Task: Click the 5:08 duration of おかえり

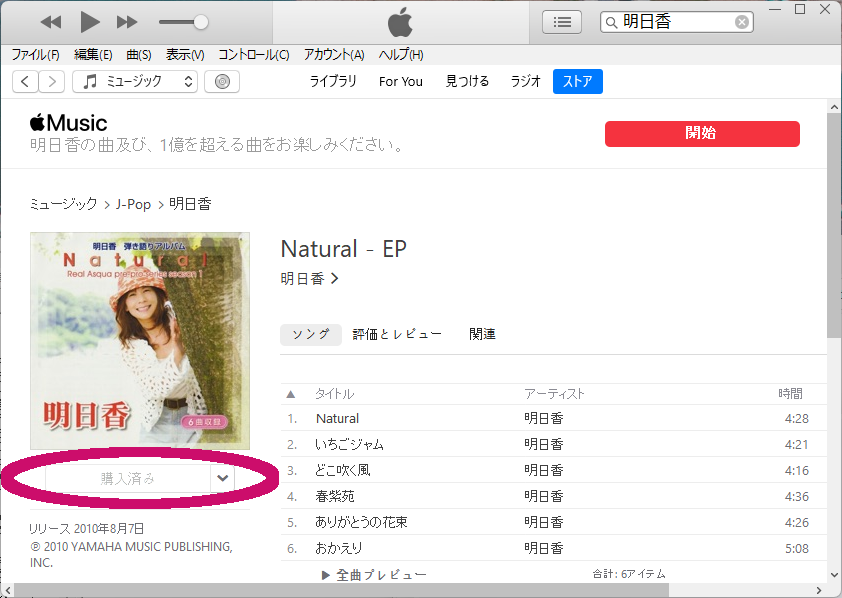Action: (x=796, y=549)
